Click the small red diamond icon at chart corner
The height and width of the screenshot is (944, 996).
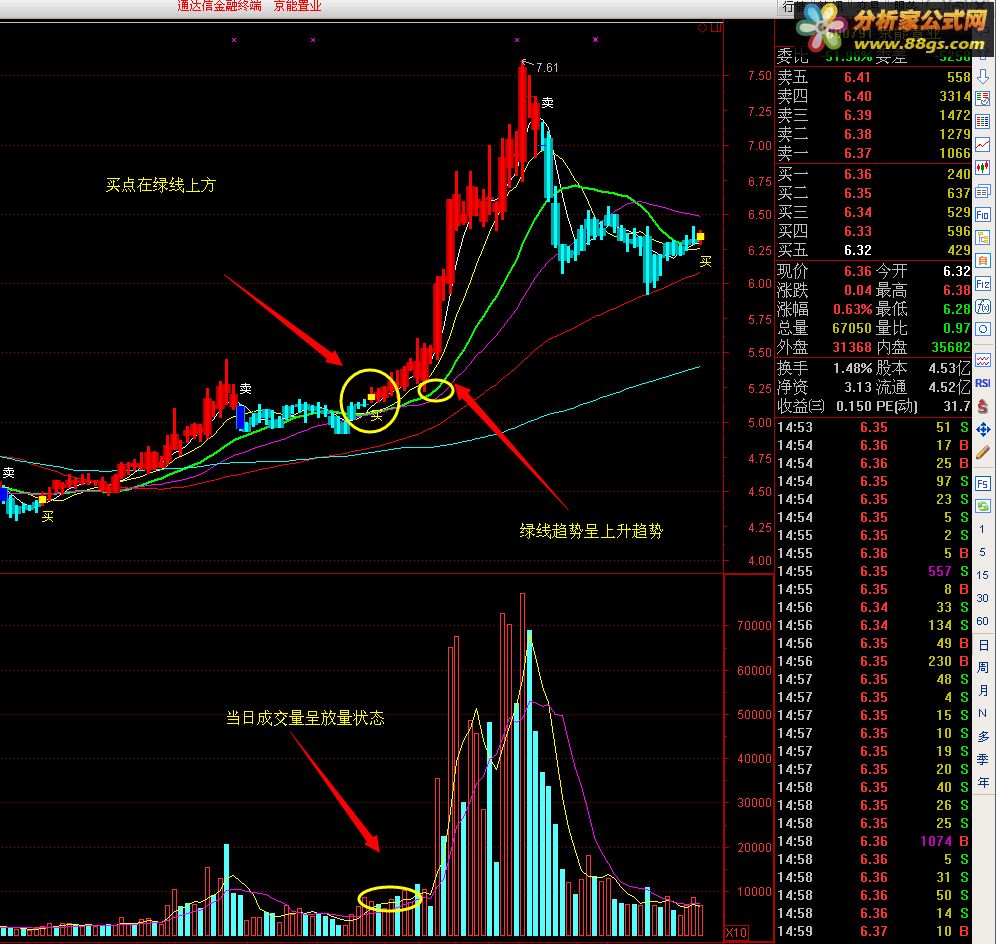pyautogui.click(x=702, y=28)
